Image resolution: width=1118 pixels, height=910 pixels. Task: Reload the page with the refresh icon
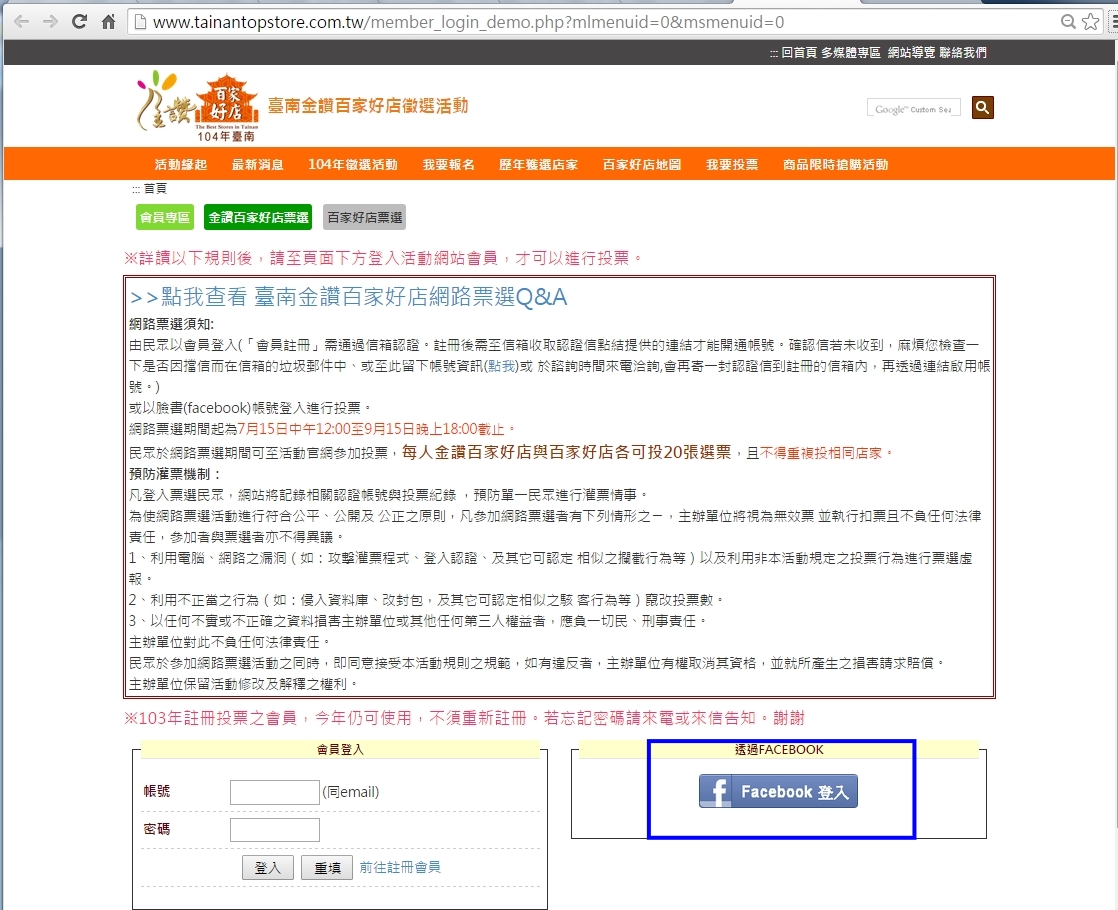[80, 21]
